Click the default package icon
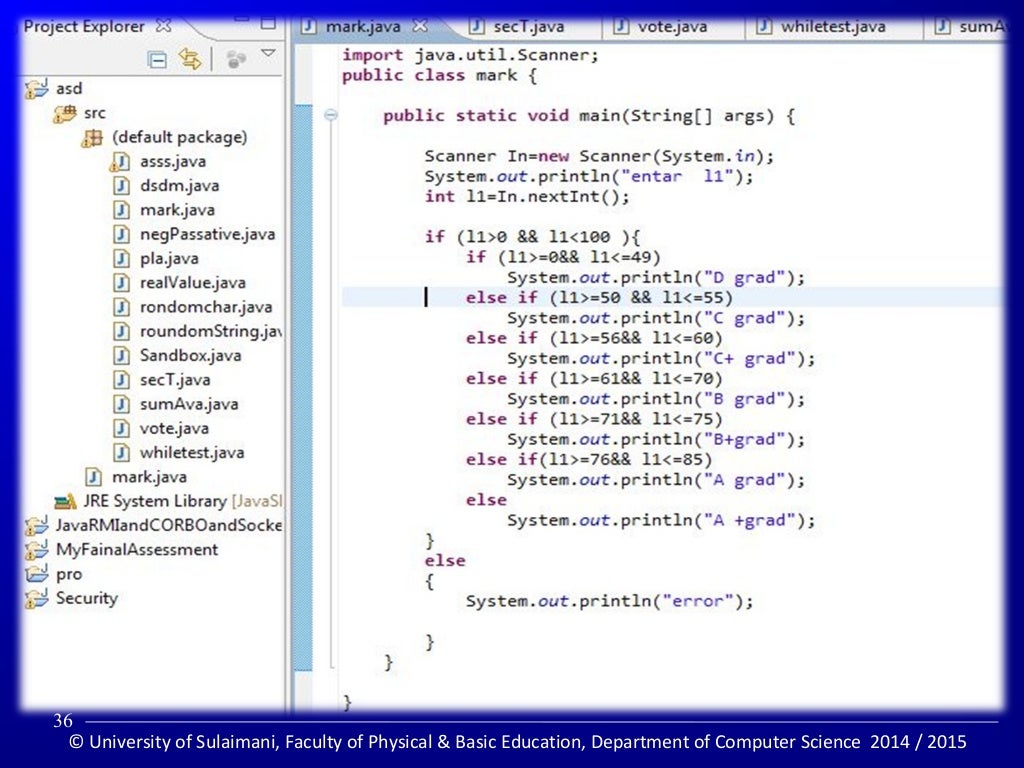Image resolution: width=1024 pixels, height=768 pixels. click(x=92, y=138)
